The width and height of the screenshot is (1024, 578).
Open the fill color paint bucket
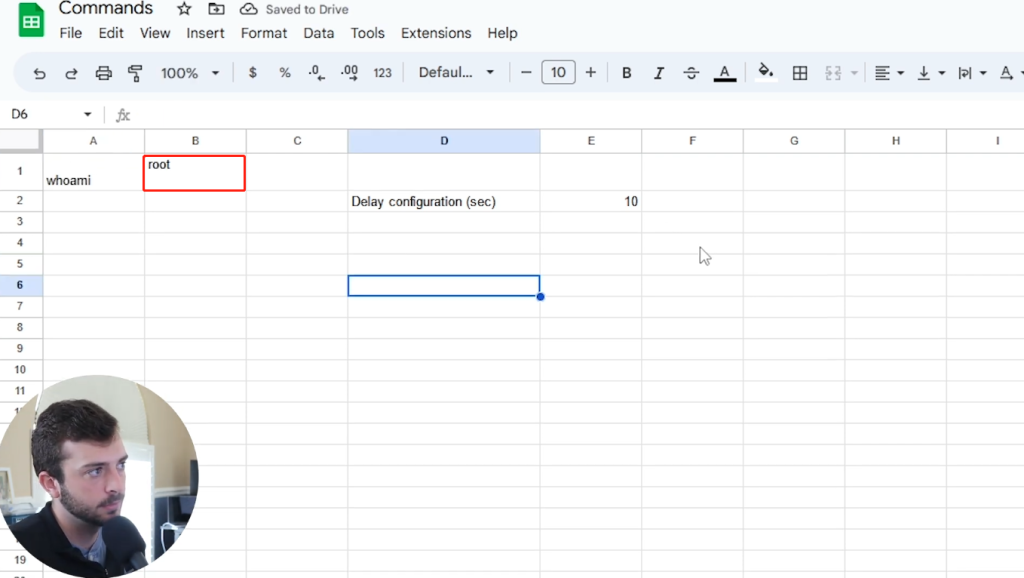tap(765, 72)
